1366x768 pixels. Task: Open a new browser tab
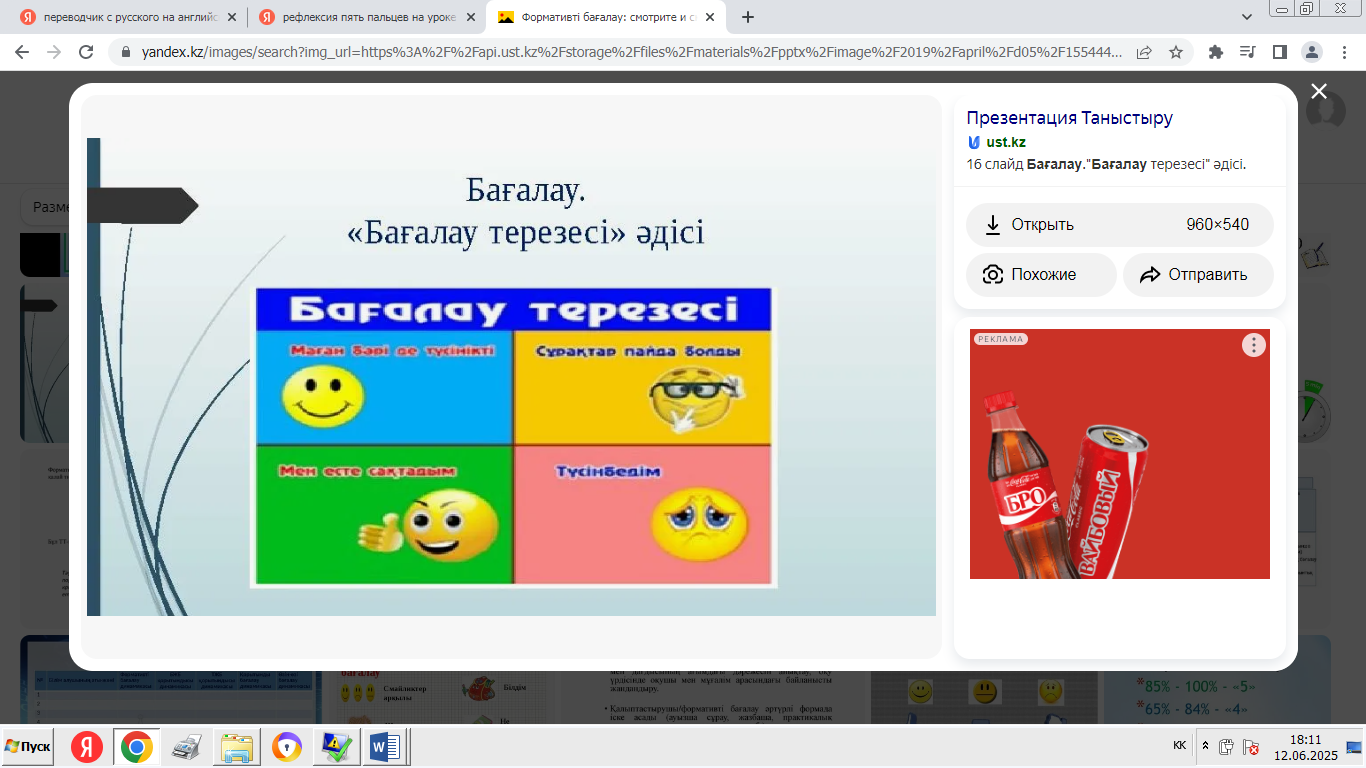coord(748,17)
